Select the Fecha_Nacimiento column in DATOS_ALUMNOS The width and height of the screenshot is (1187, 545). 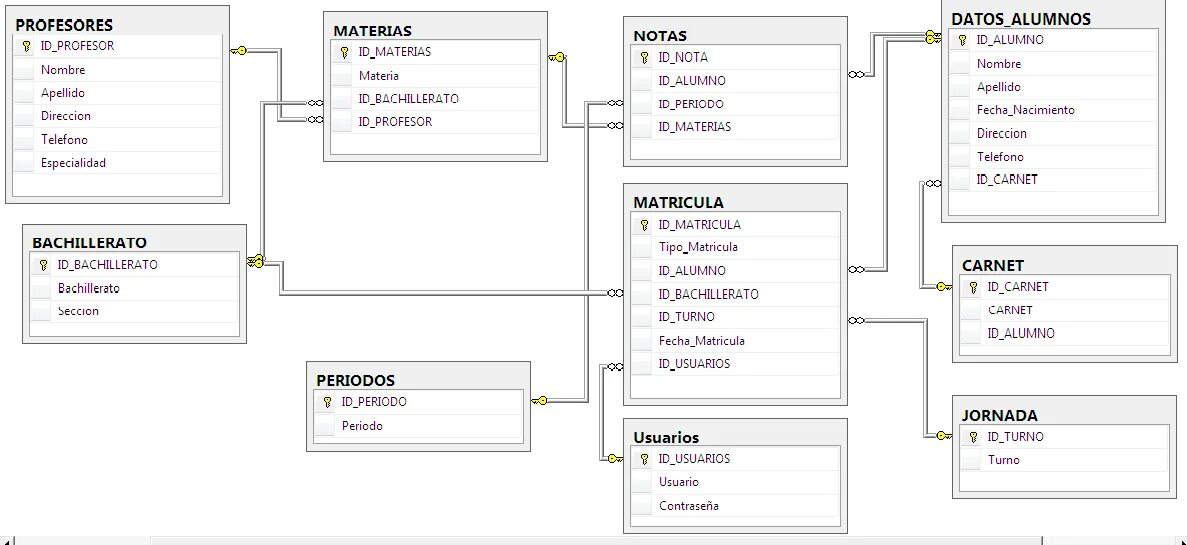pyautogui.click(x=1053, y=110)
